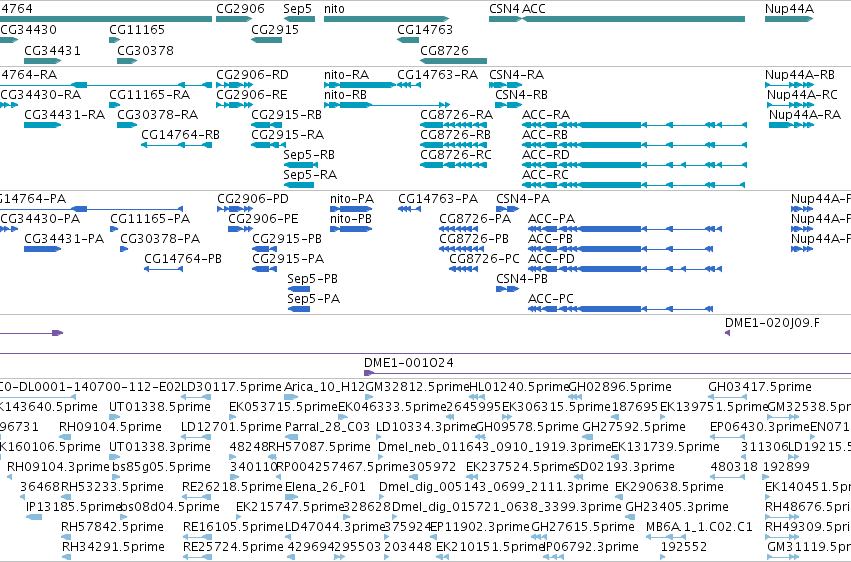Click the HL01240.5prime EST label
Viewport: 851px width, 562px height.
(x=519, y=387)
